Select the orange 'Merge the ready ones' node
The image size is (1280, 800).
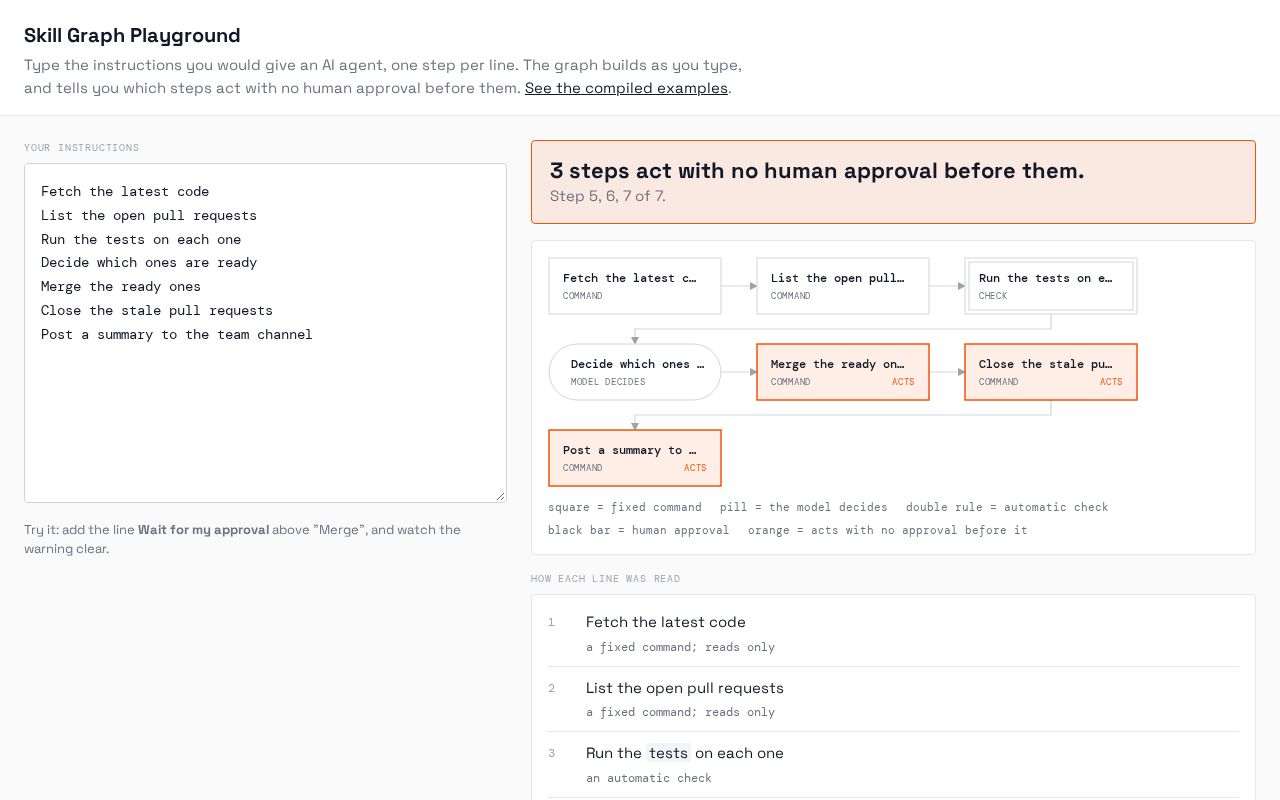tap(843, 372)
